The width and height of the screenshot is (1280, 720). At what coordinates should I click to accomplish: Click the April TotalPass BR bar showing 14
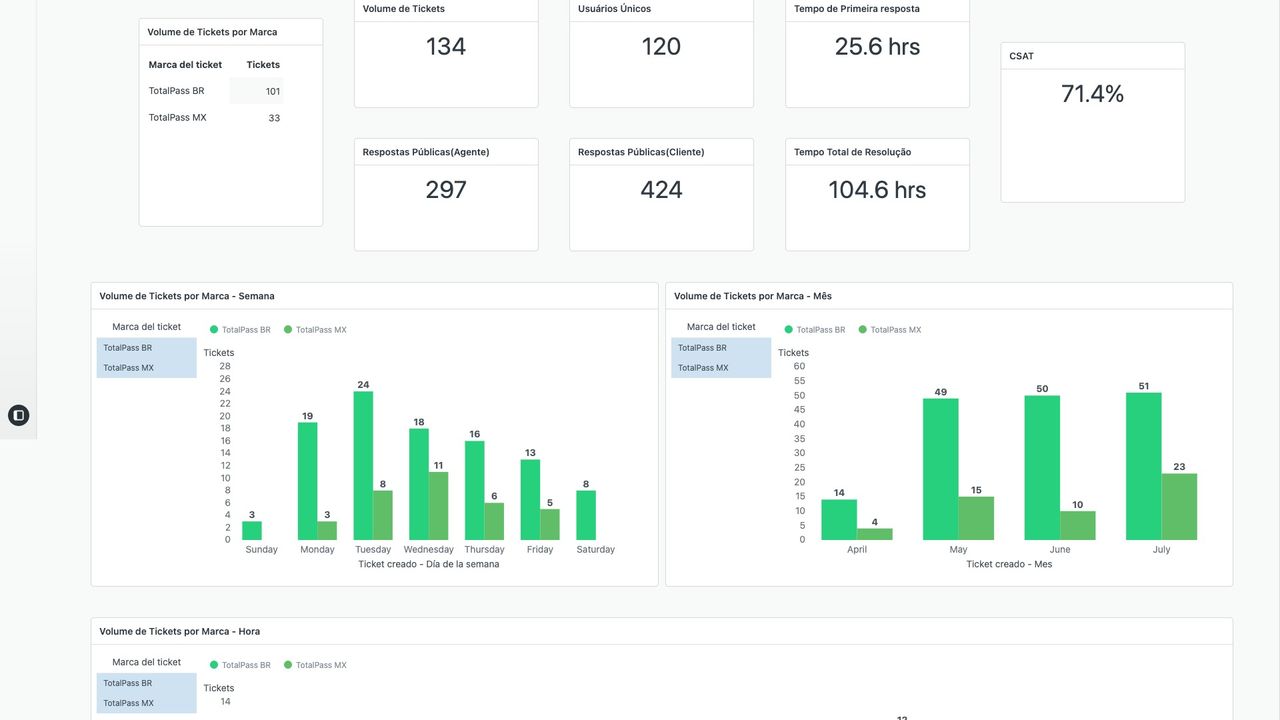[x=839, y=520]
